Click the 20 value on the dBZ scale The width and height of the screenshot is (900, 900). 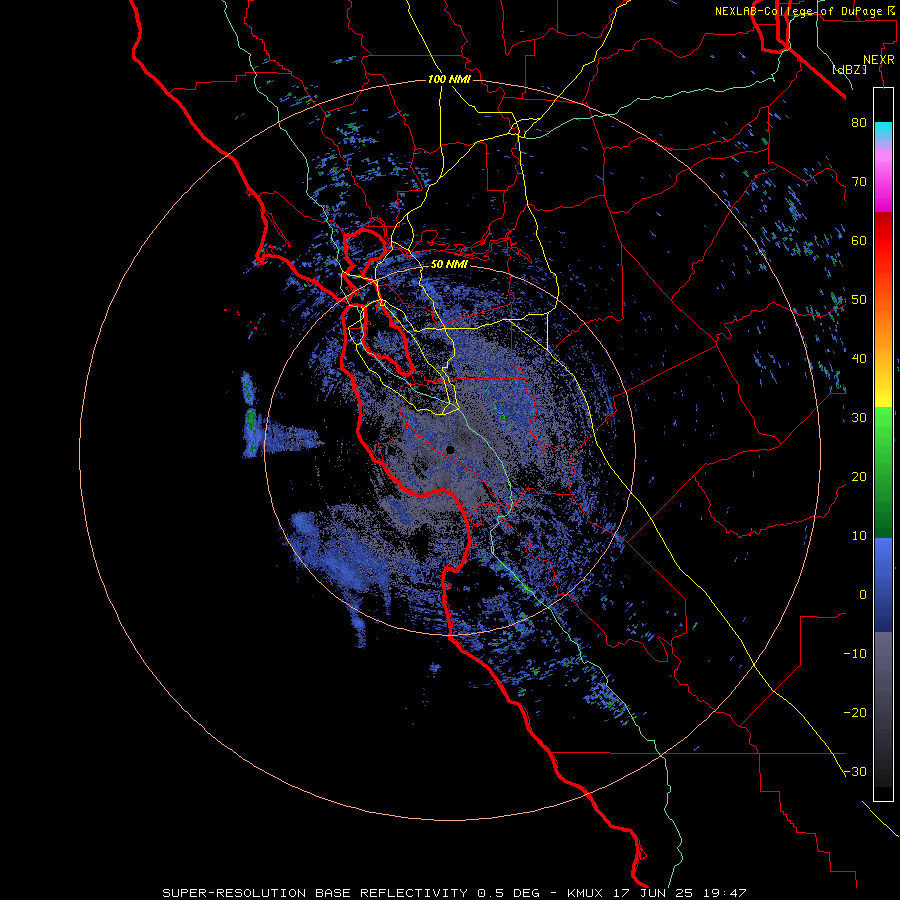pos(859,476)
